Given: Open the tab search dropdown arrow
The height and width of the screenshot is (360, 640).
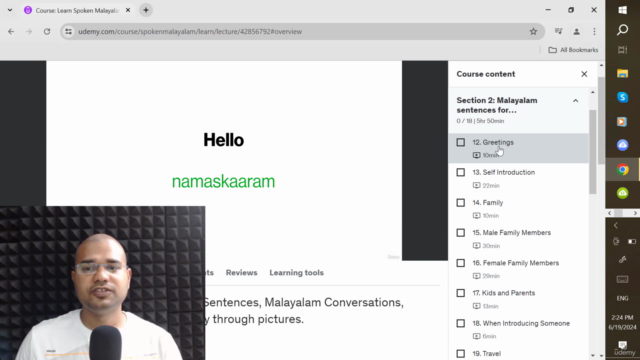Looking at the screenshot, I should click(x=10, y=10).
